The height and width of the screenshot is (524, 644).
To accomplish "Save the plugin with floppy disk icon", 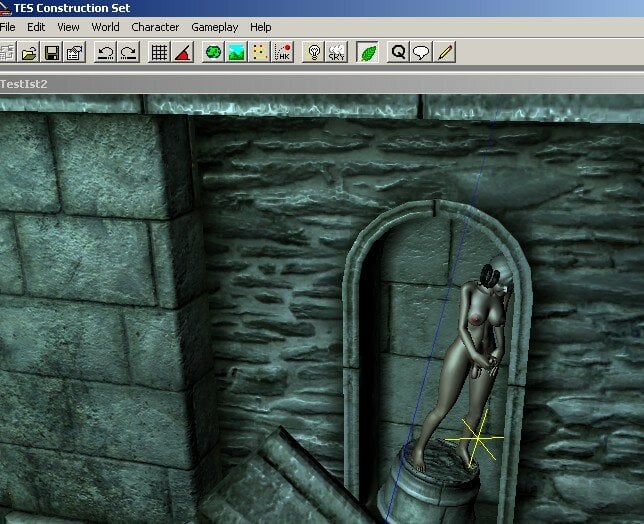I will 52,52.
